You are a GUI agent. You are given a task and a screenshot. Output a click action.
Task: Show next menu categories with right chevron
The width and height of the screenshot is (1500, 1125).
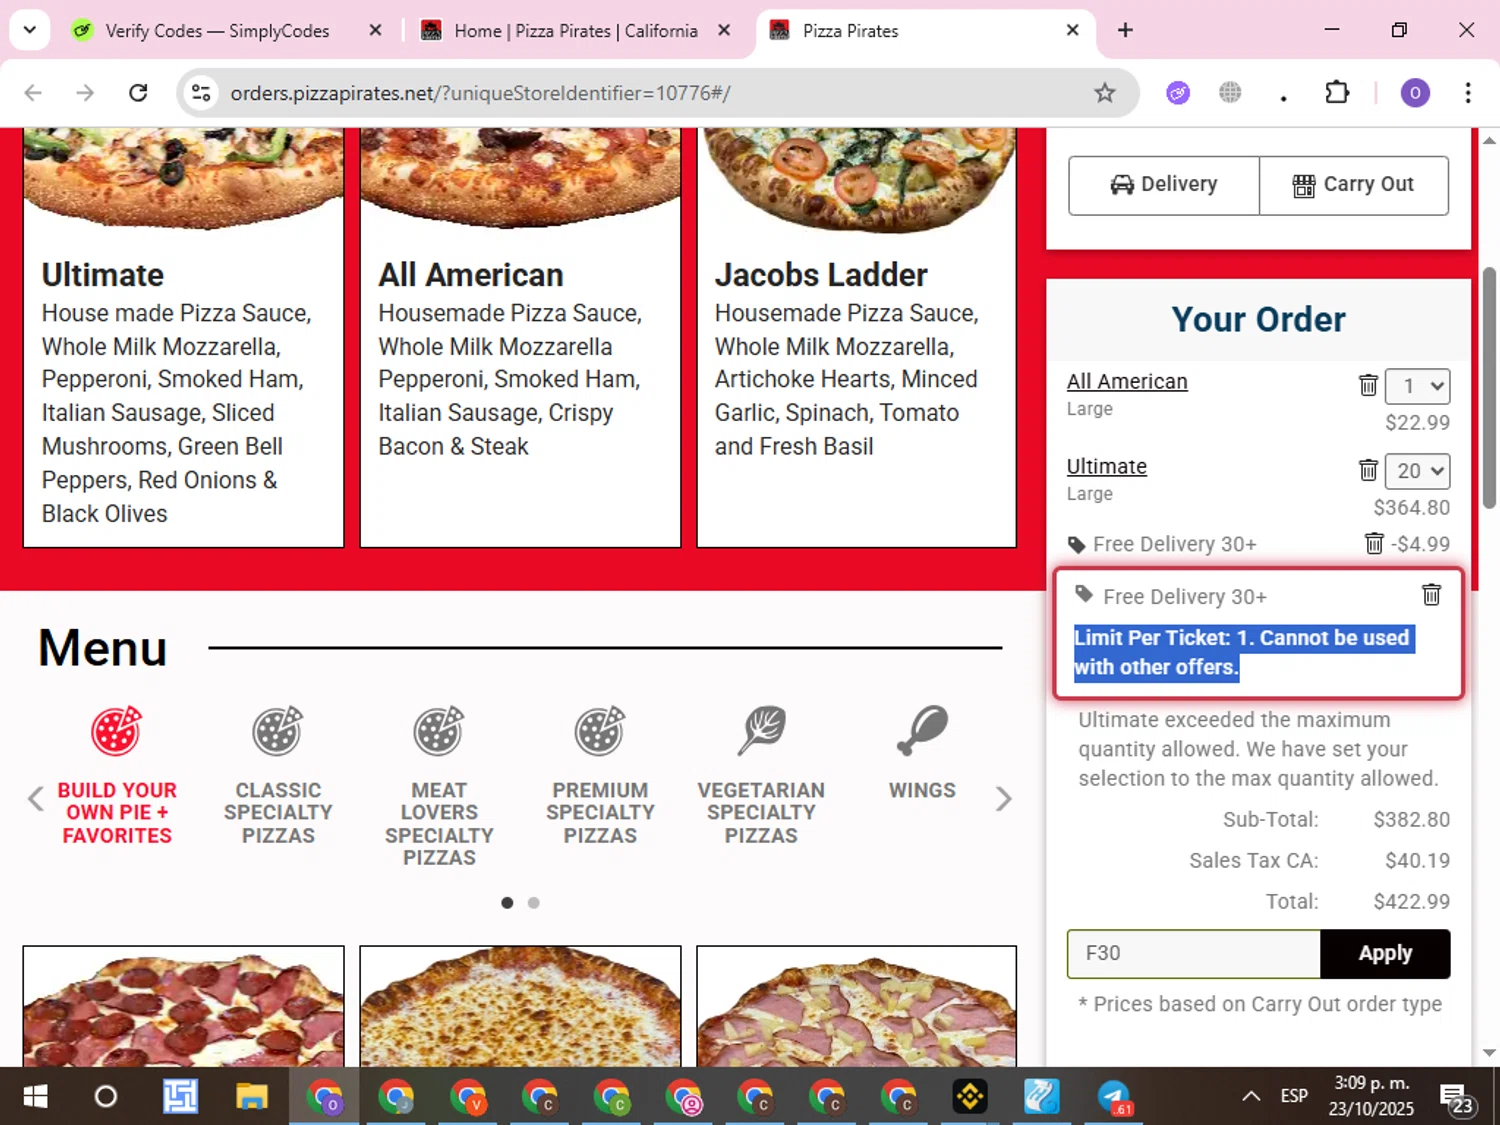click(x=1003, y=799)
